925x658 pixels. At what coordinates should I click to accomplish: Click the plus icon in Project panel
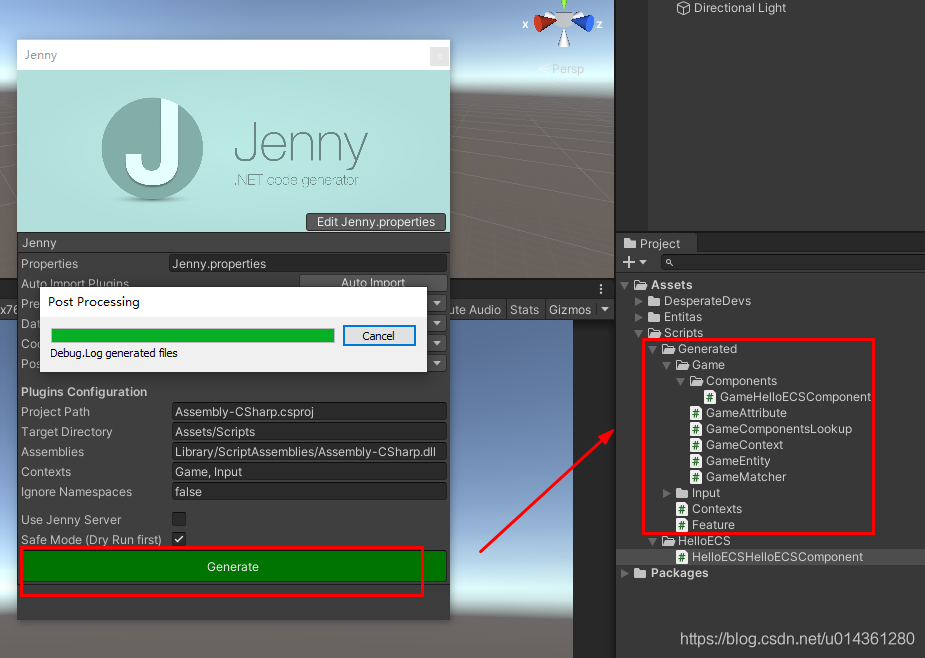pyautogui.click(x=626, y=262)
